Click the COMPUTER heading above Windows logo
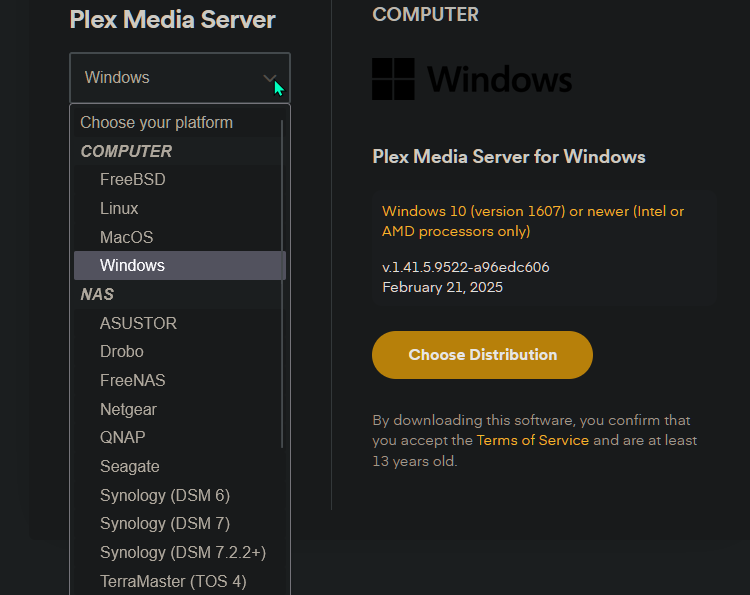The height and width of the screenshot is (595, 750). click(425, 14)
